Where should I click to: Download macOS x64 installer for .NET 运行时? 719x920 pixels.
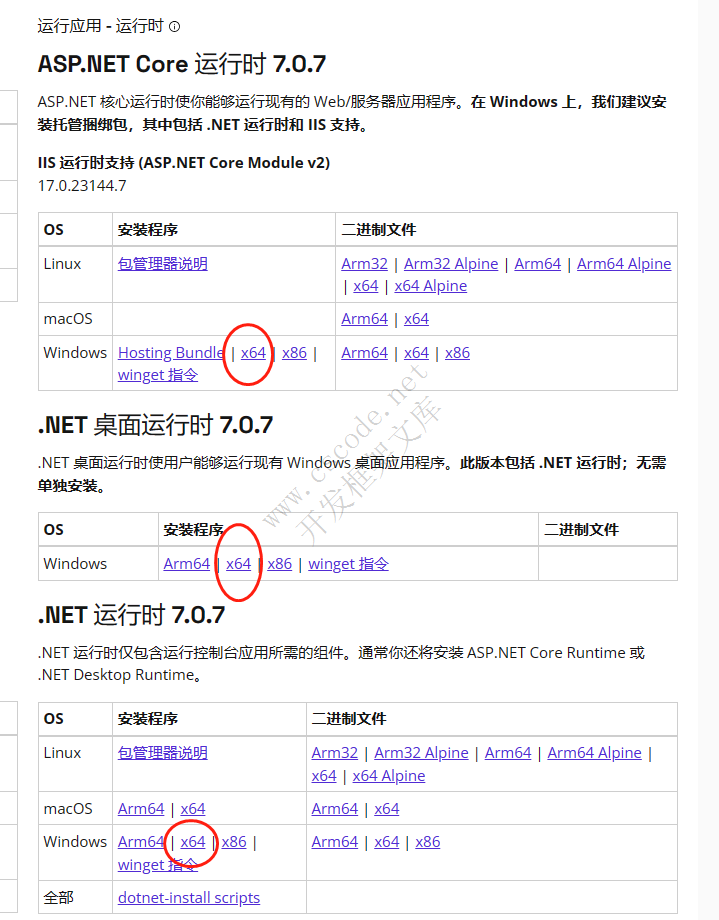pyautogui.click(x=193, y=809)
